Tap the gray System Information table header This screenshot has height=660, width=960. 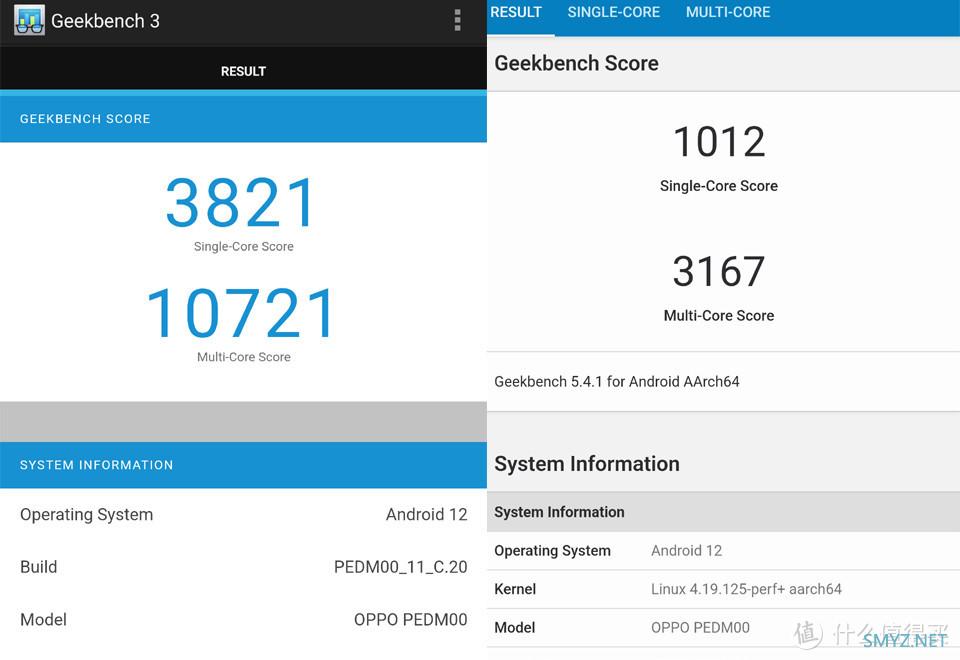(x=723, y=512)
